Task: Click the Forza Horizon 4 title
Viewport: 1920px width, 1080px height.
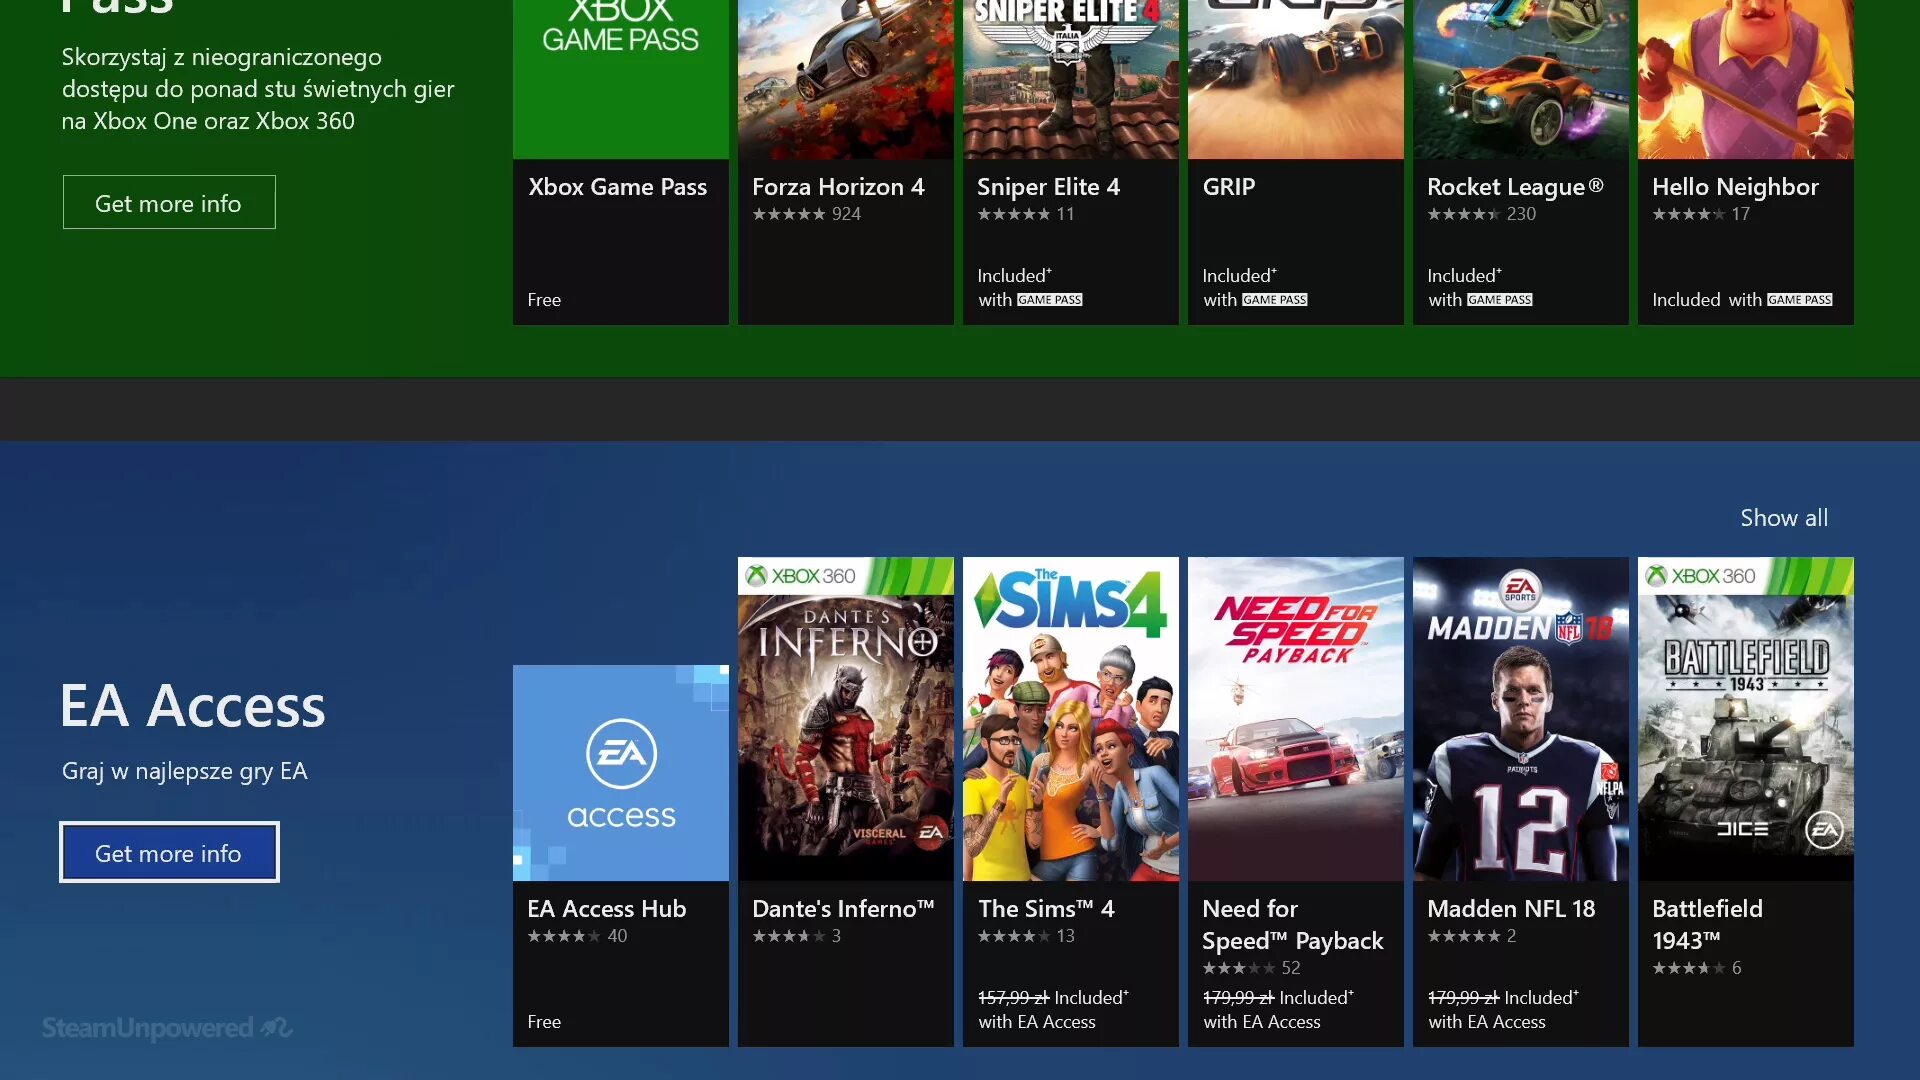Action: pyautogui.click(x=838, y=187)
